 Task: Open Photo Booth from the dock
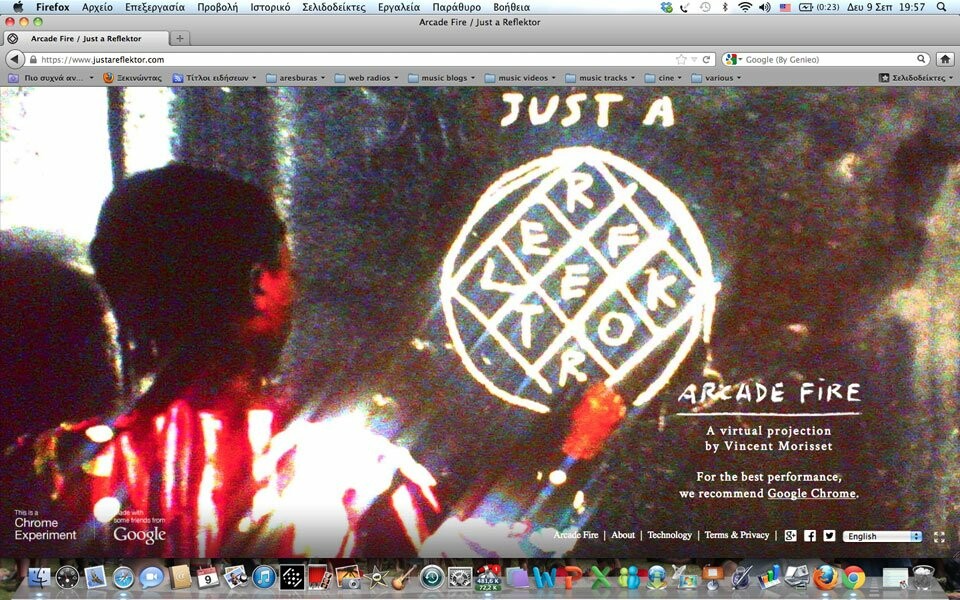(x=320, y=577)
